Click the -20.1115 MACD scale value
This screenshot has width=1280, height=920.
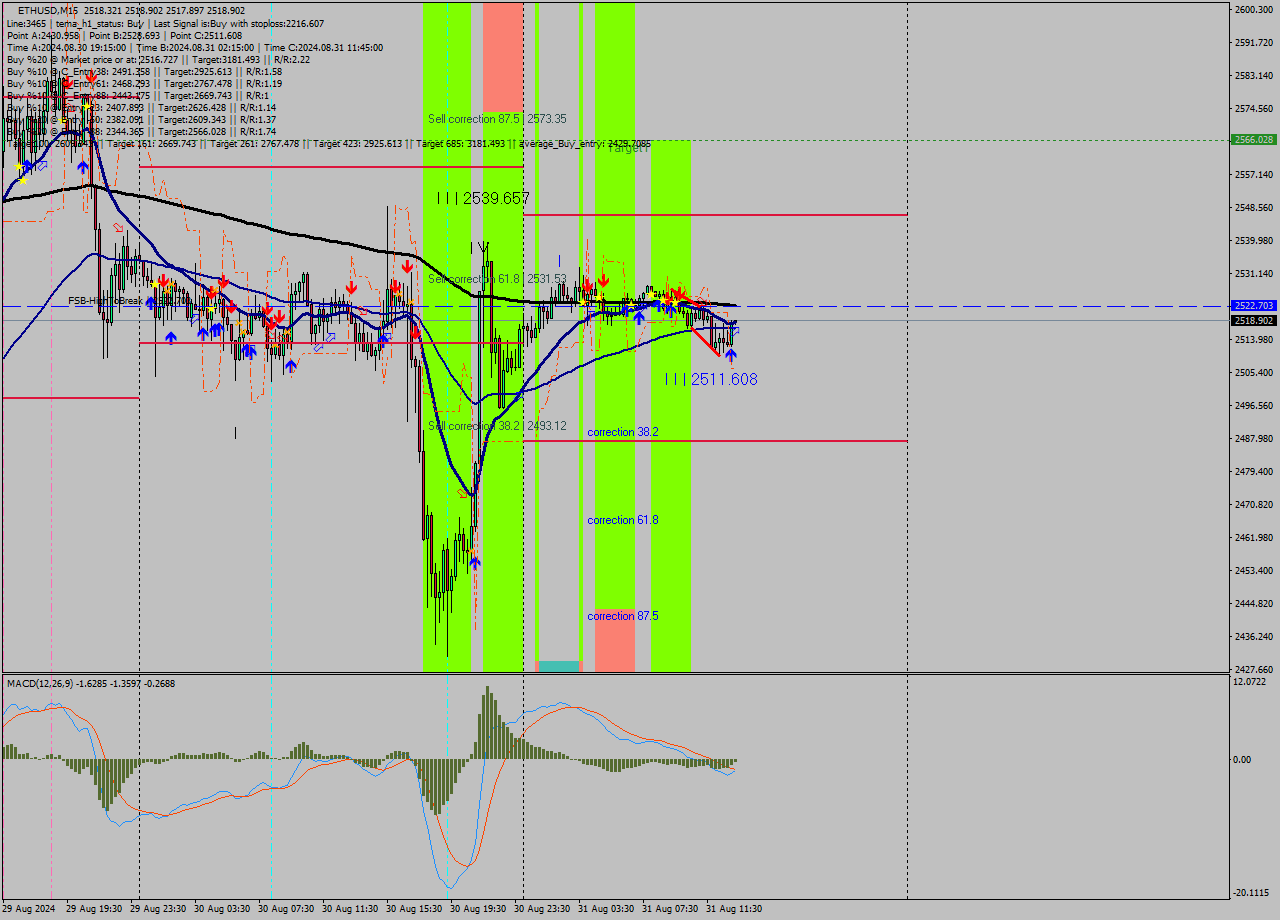1251,893
